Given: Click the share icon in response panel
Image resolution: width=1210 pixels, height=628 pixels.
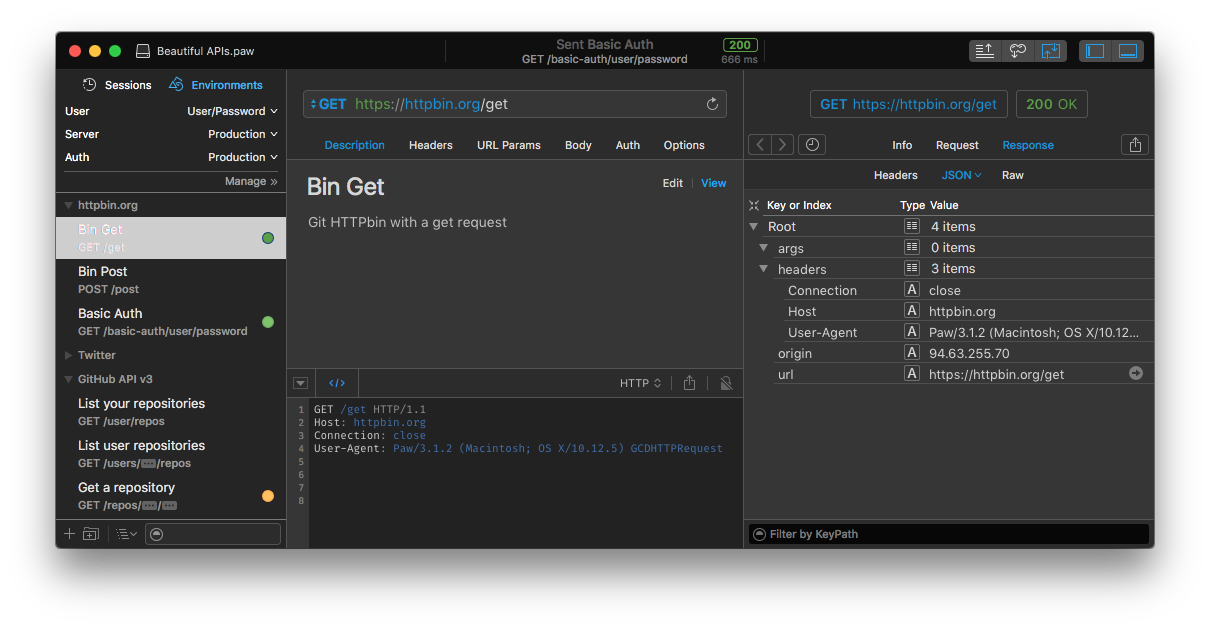Looking at the screenshot, I should (1135, 145).
